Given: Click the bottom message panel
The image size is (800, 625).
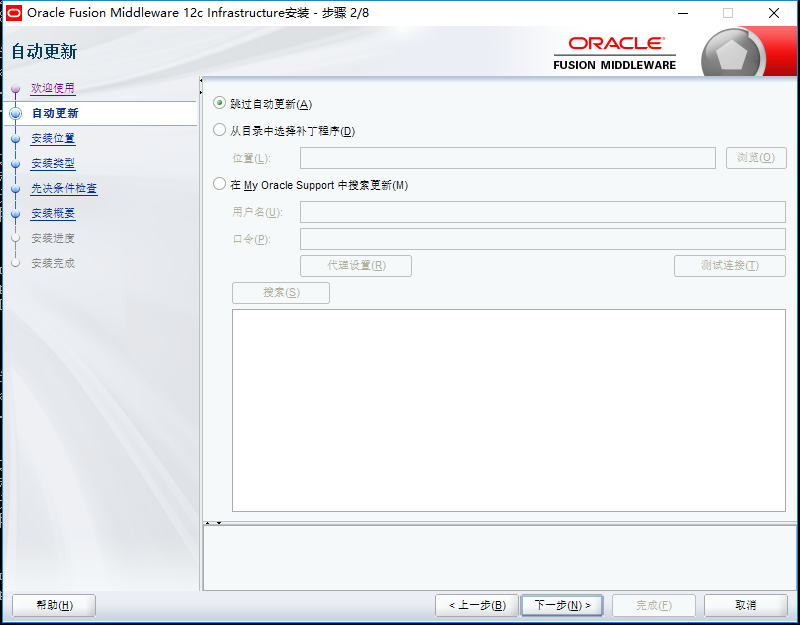Looking at the screenshot, I should point(500,558).
